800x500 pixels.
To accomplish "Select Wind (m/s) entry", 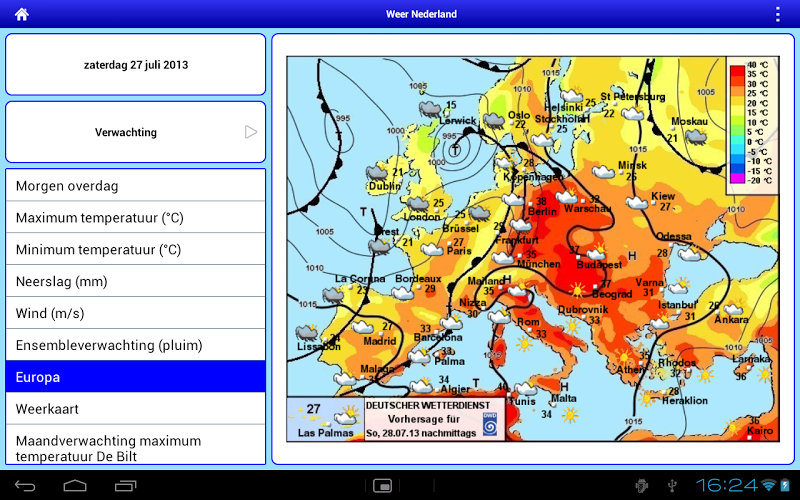I will pyautogui.click(x=136, y=313).
